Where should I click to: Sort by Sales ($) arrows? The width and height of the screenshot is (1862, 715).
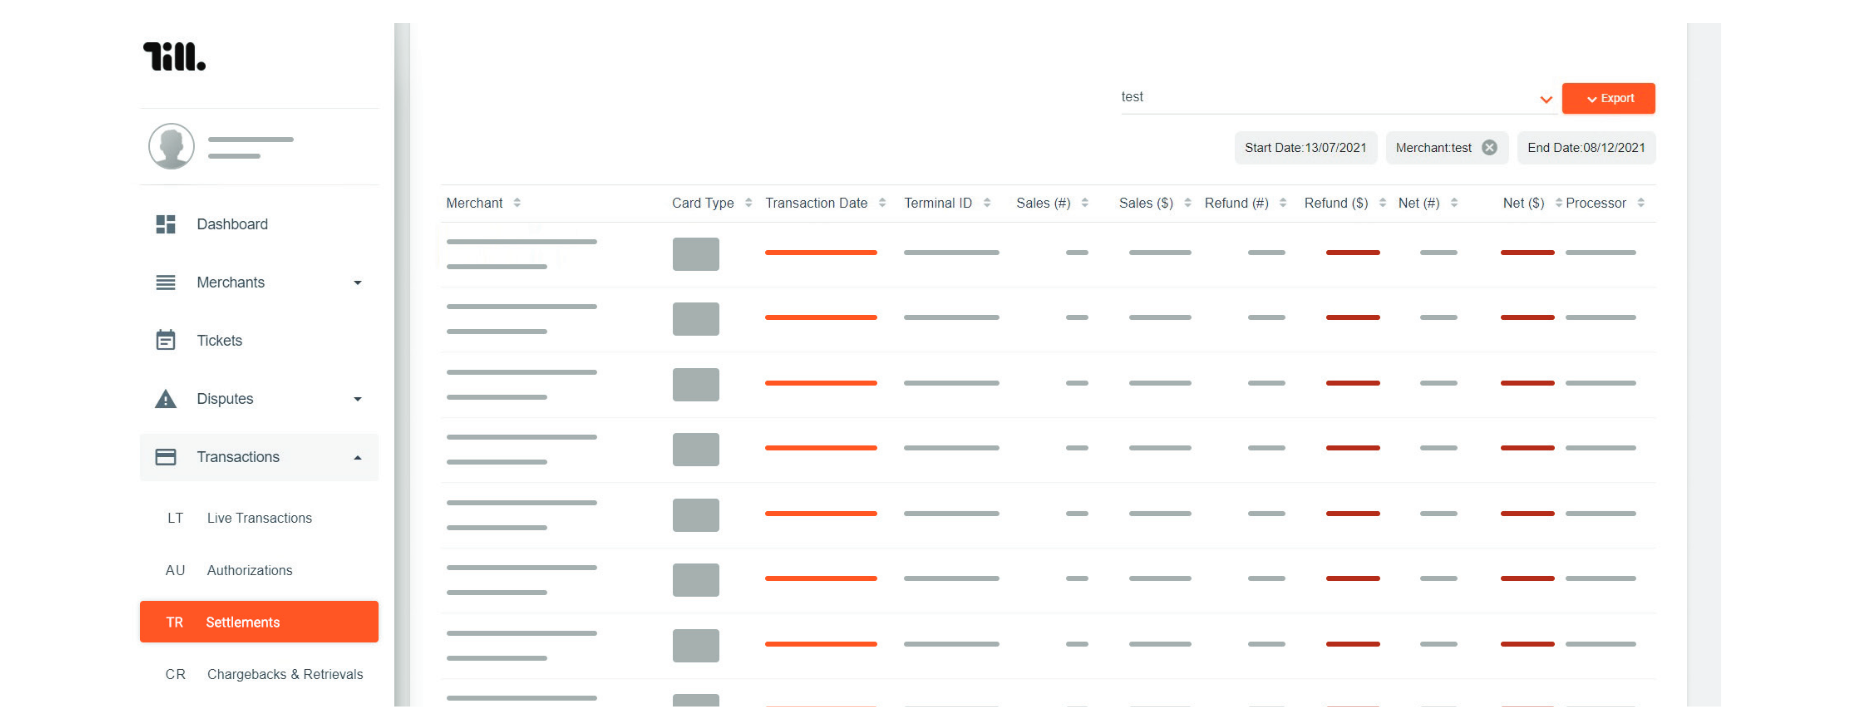pos(1188,203)
